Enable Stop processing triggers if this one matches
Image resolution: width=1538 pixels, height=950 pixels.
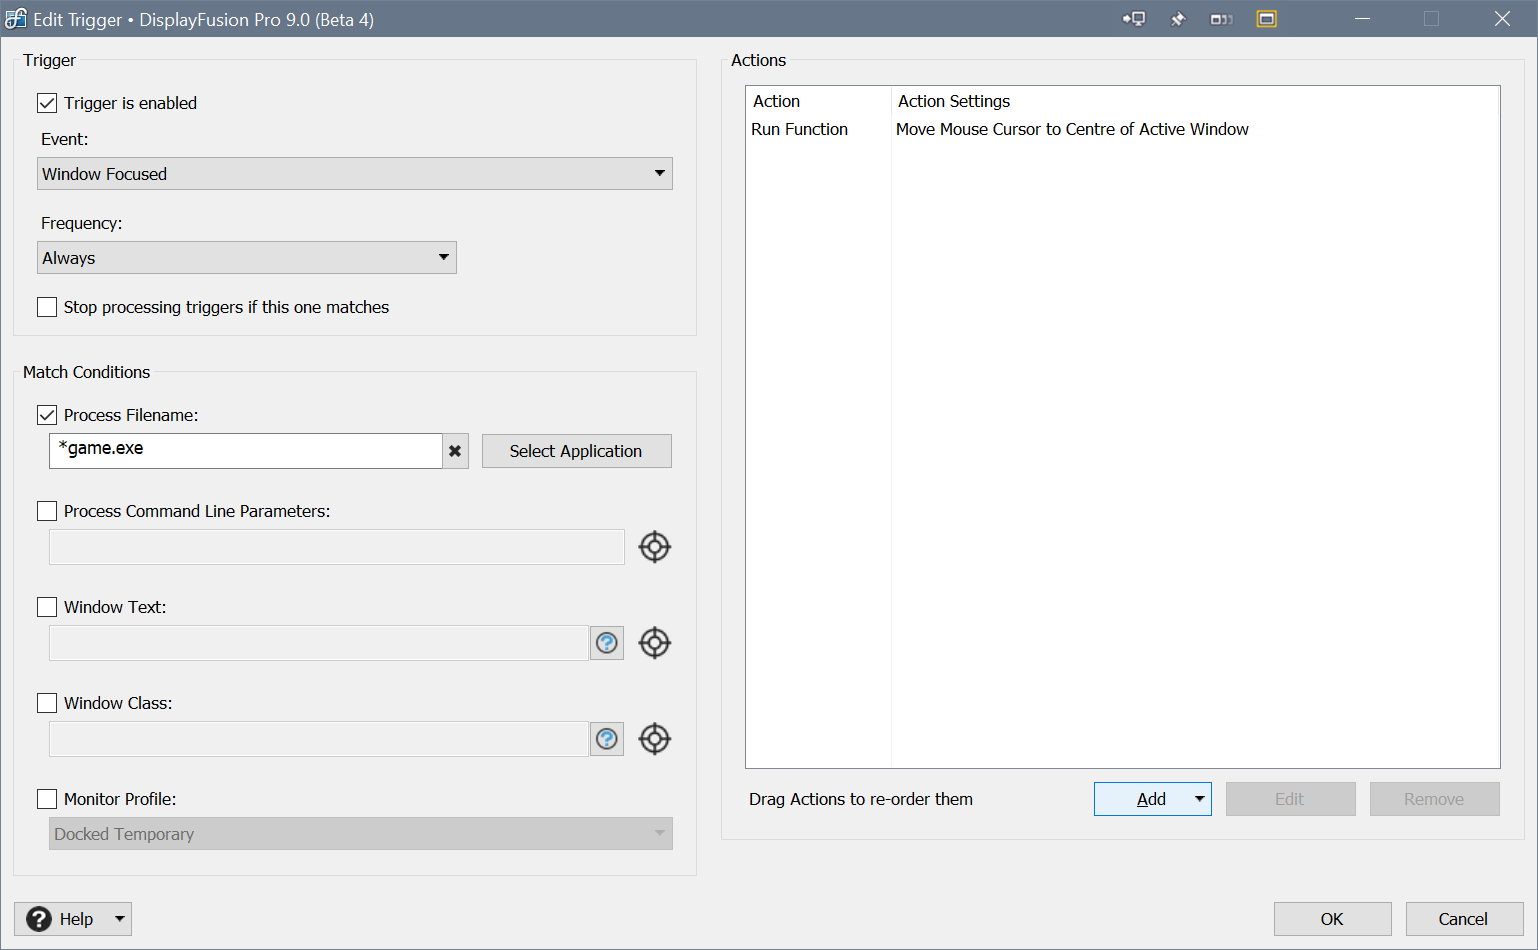(x=47, y=307)
